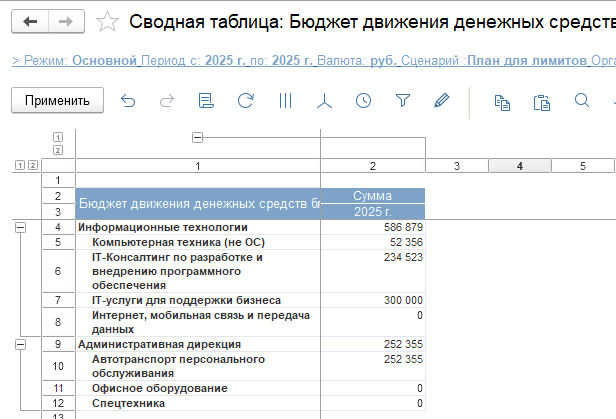
Task: Collapse the Административная дирекция row group
Action: tap(20, 344)
